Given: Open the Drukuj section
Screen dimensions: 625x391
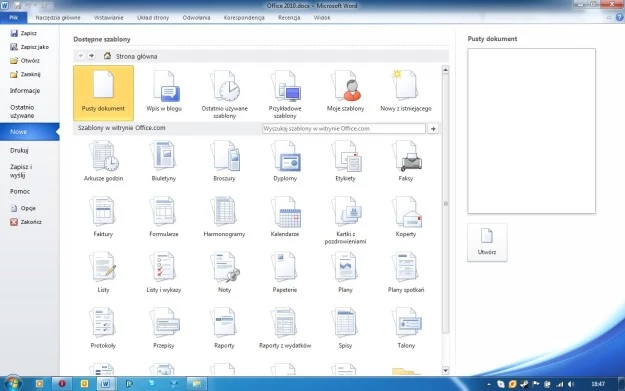Looking at the screenshot, I should coord(19,150).
